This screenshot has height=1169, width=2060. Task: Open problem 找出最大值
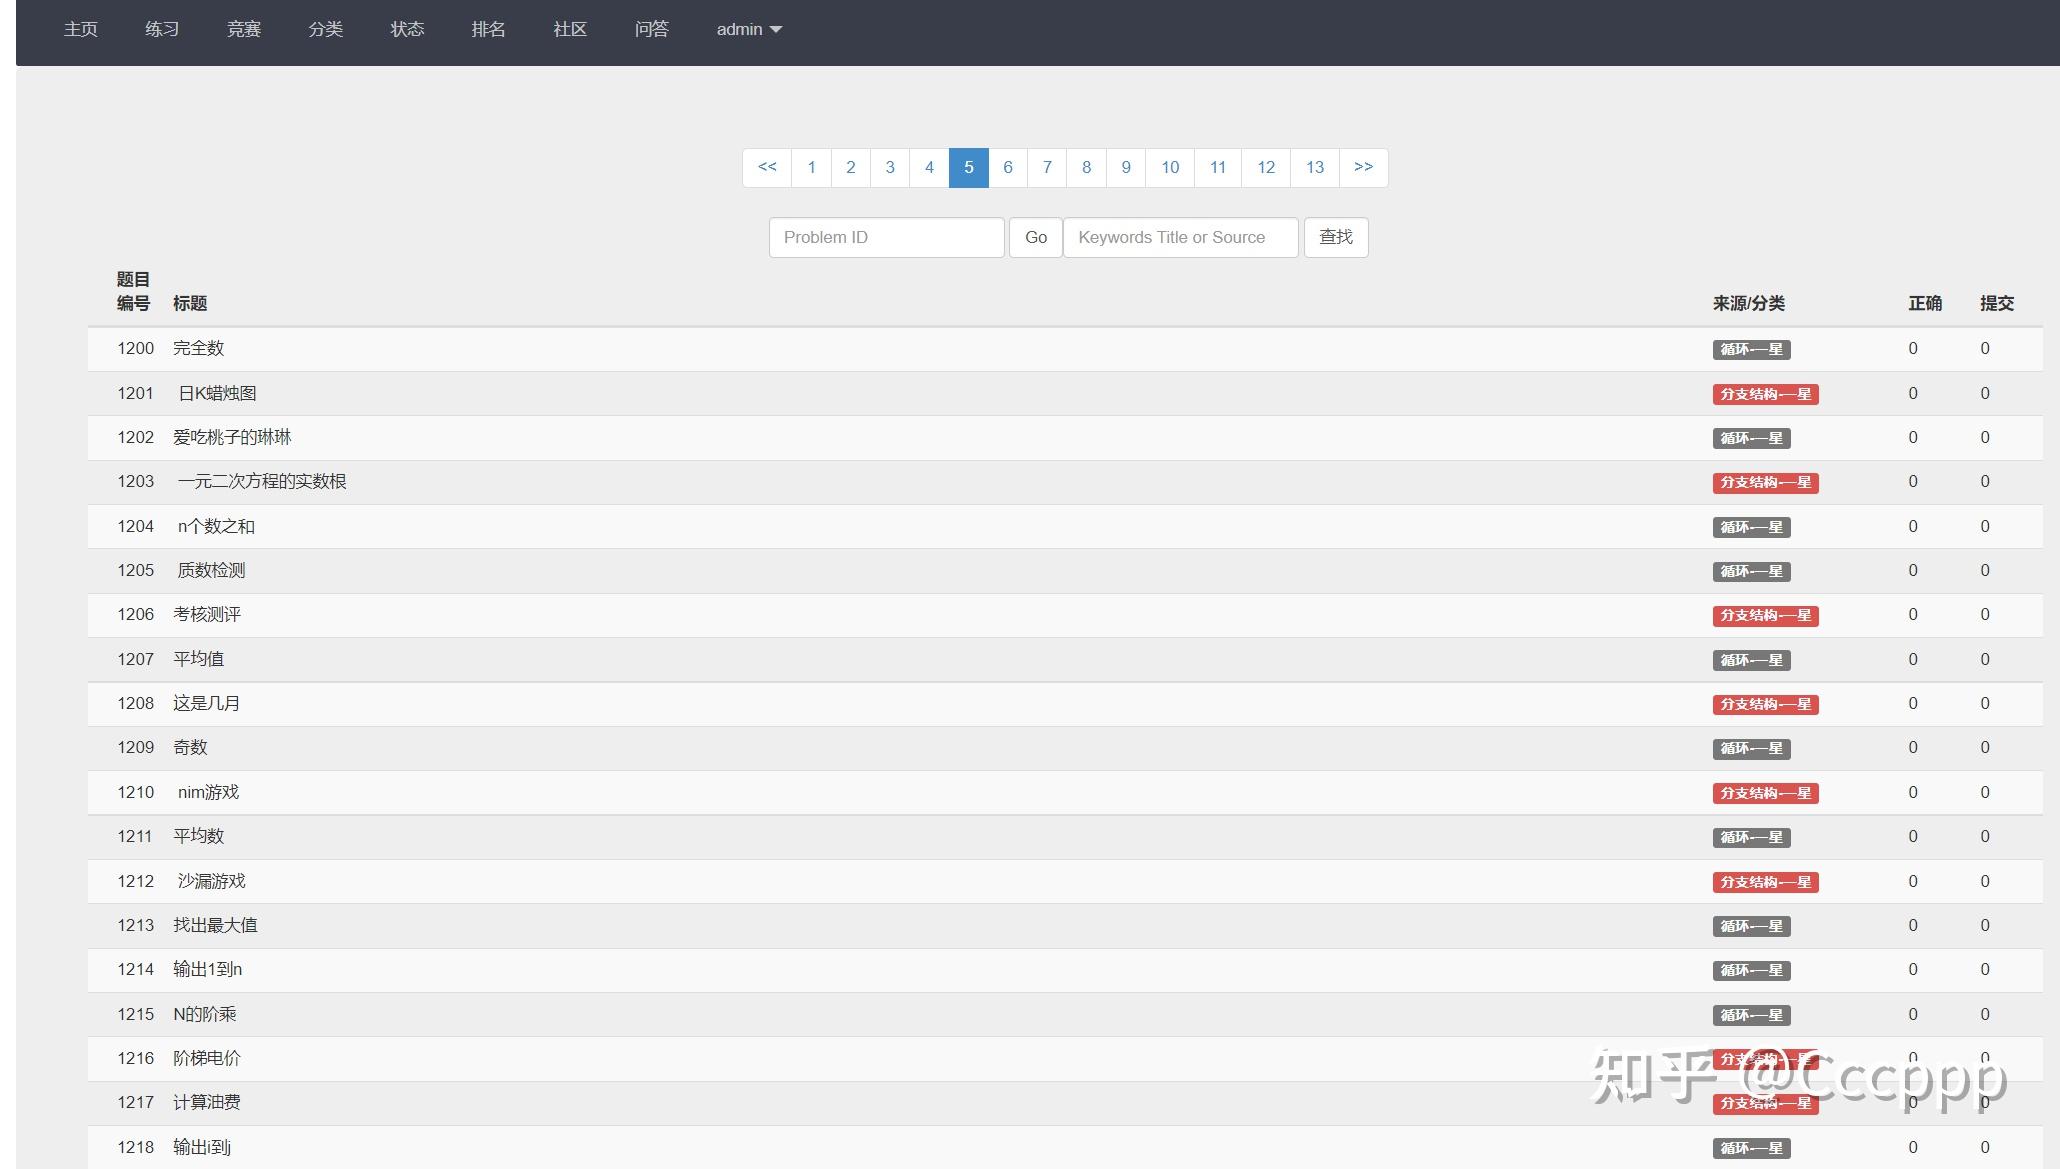point(215,926)
